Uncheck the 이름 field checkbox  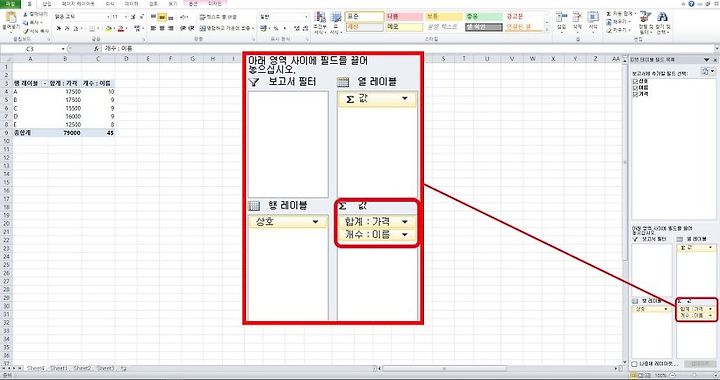(636, 88)
